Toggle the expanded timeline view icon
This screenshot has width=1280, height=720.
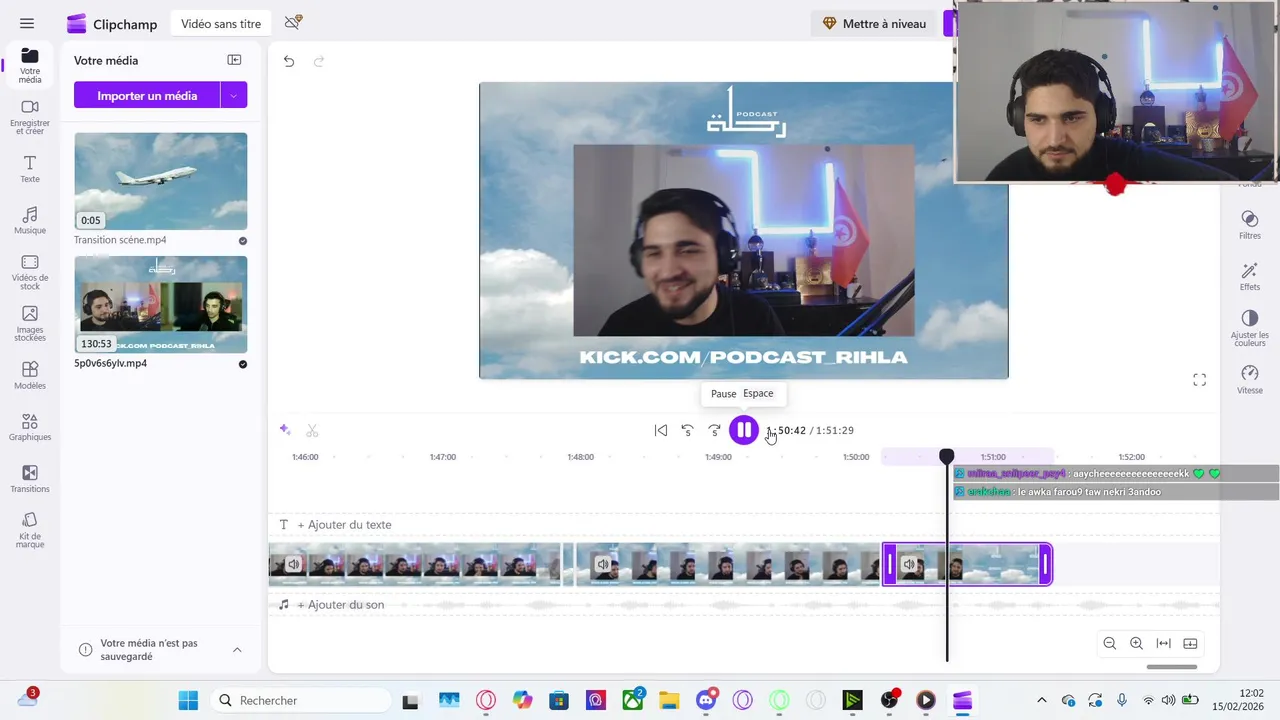point(1190,643)
